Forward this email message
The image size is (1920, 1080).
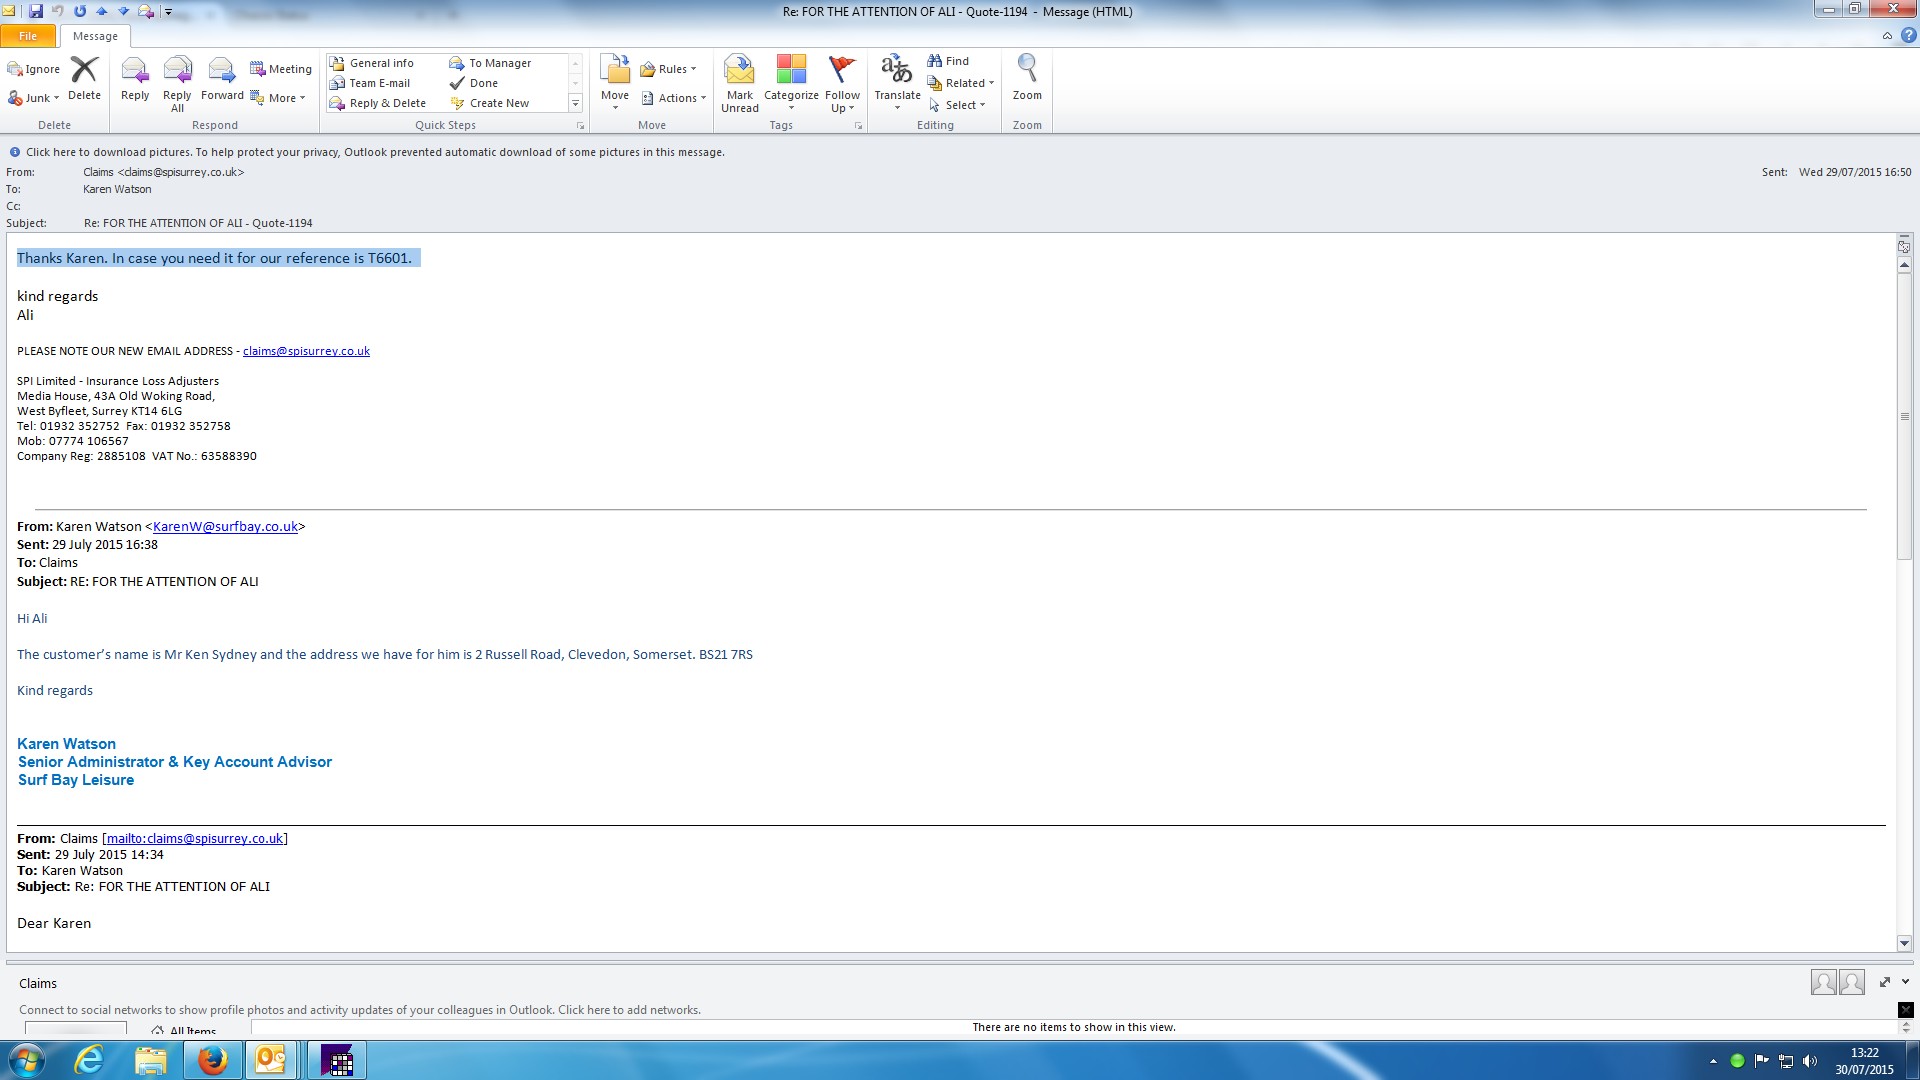tap(221, 78)
